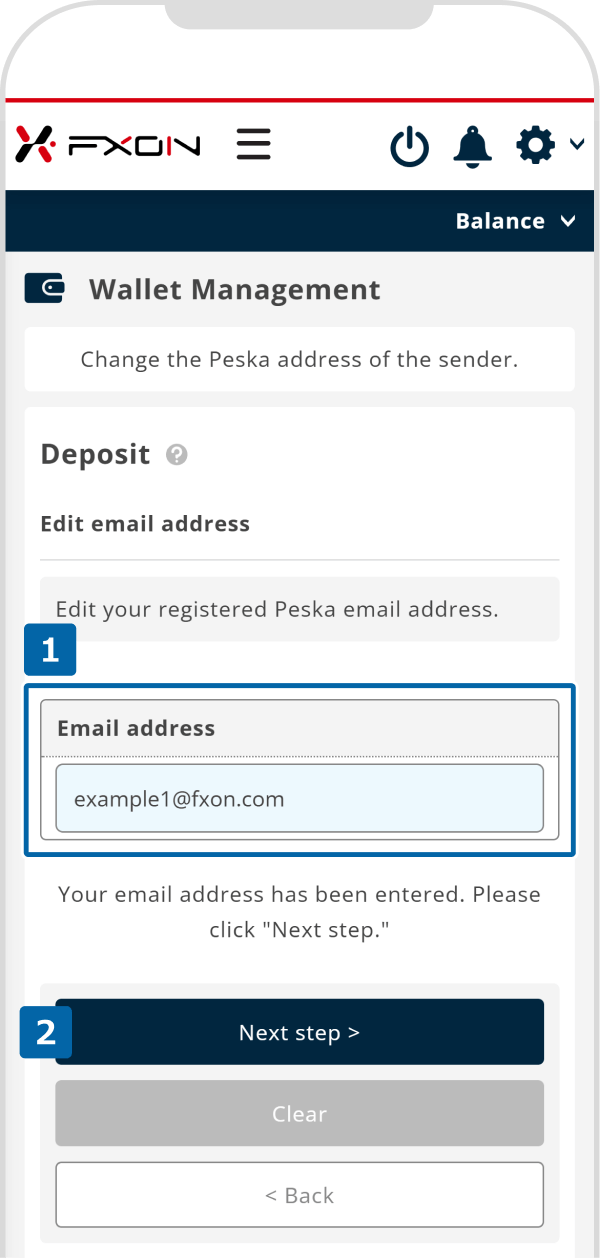This screenshot has width=600, height=1258.
Task: Click the blue step 2 badge
Action: click(x=46, y=1032)
